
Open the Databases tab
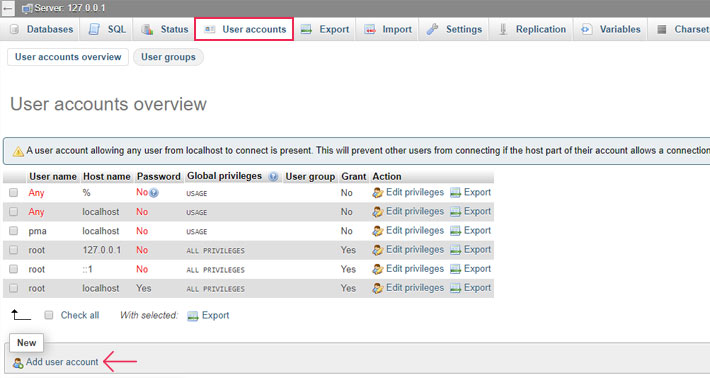[40, 29]
